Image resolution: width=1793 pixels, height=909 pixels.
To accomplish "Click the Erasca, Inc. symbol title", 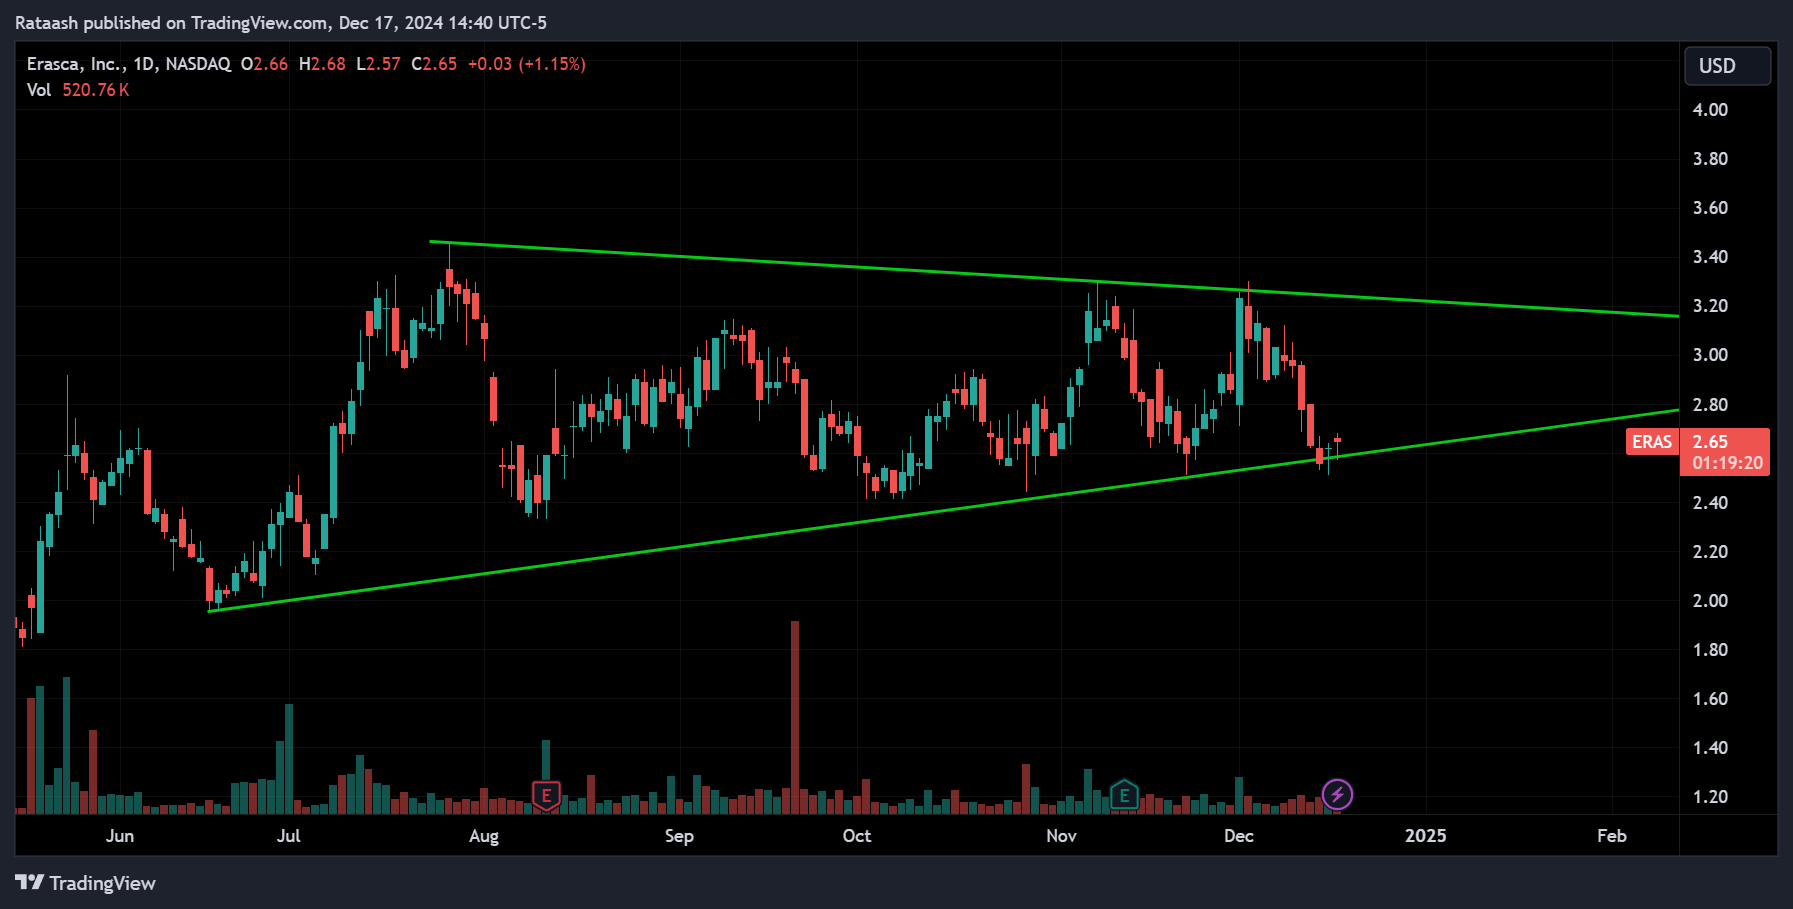I will (x=76, y=64).
